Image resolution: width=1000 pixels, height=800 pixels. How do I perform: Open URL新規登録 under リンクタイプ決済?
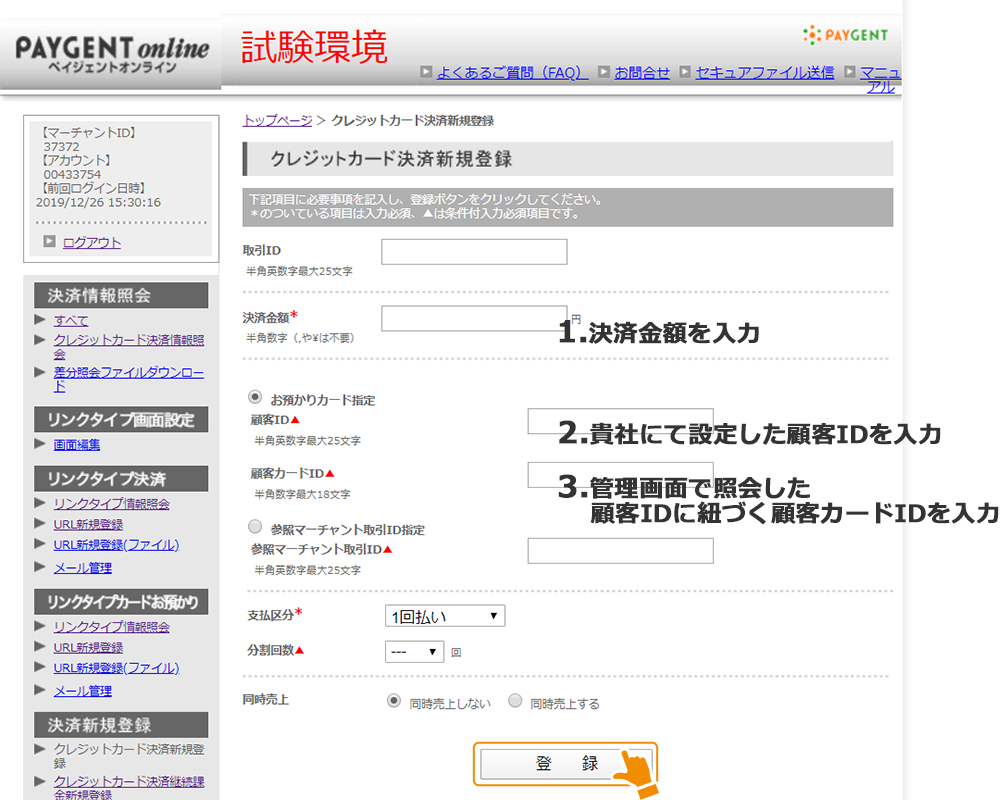(x=88, y=524)
